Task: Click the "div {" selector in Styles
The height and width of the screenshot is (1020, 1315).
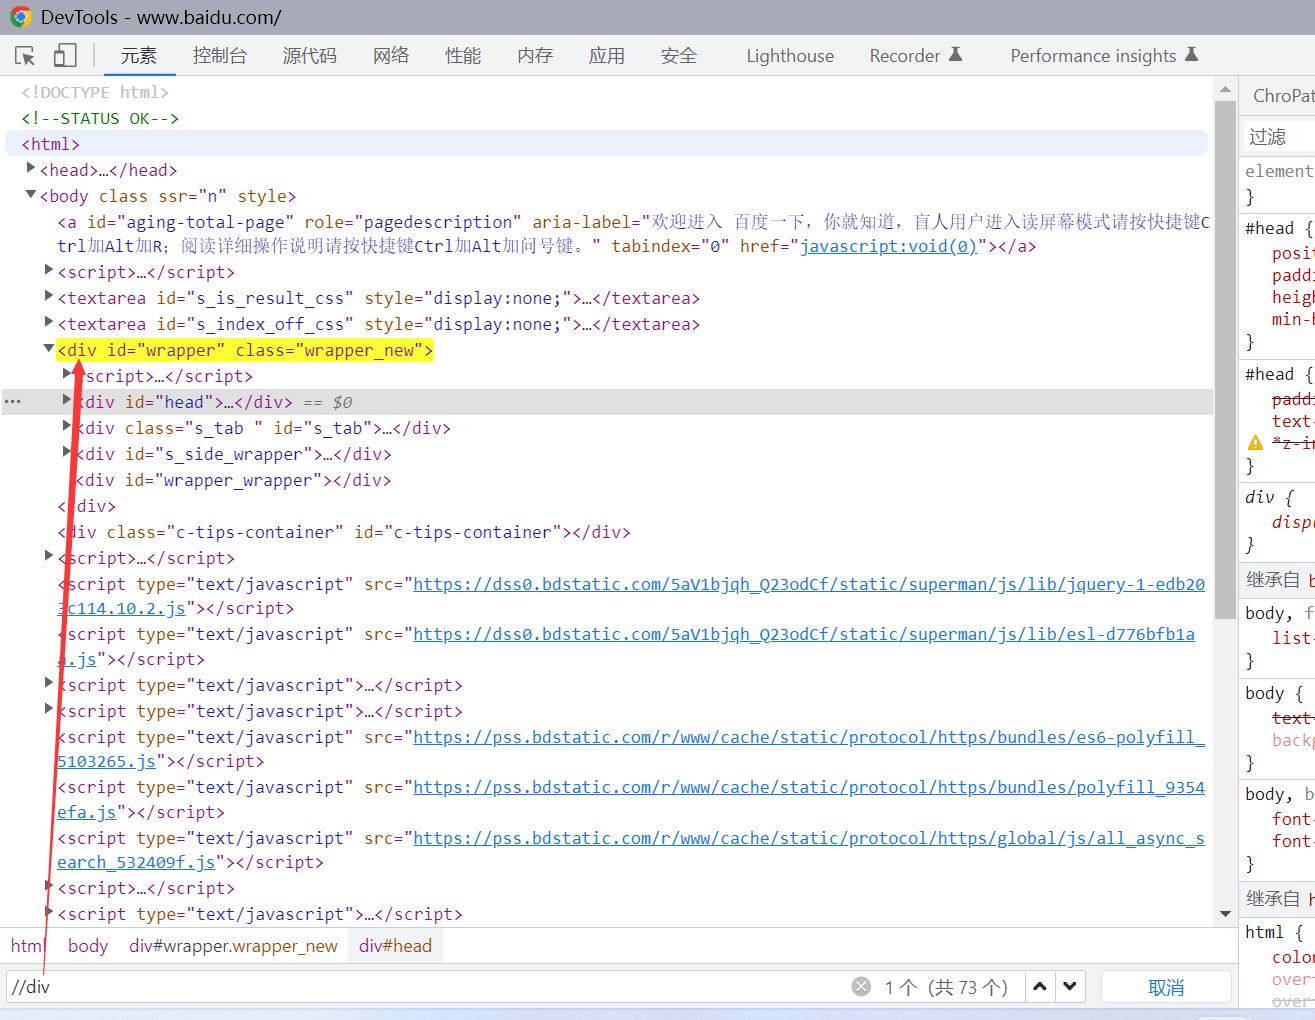Action: pyautogui.click(x=1269, y=497)
